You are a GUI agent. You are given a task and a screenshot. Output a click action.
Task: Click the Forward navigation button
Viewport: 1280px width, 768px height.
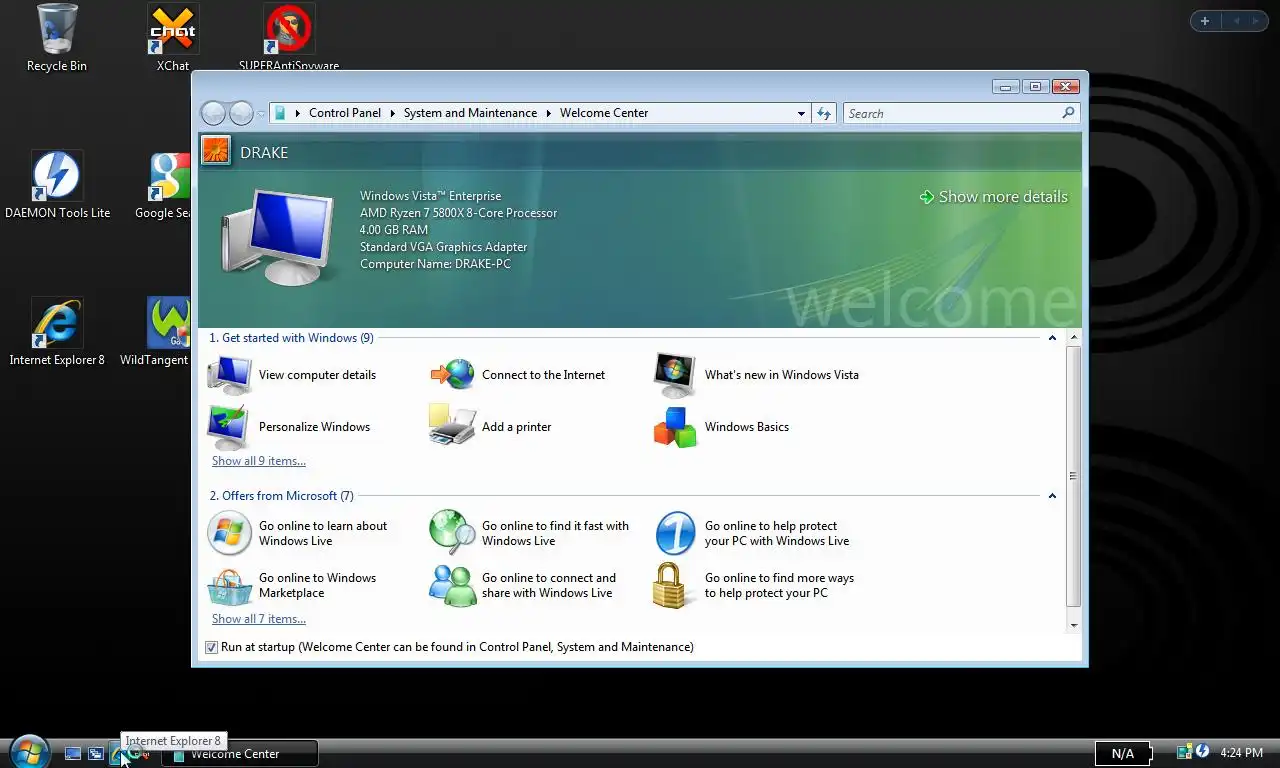point(241,113)
